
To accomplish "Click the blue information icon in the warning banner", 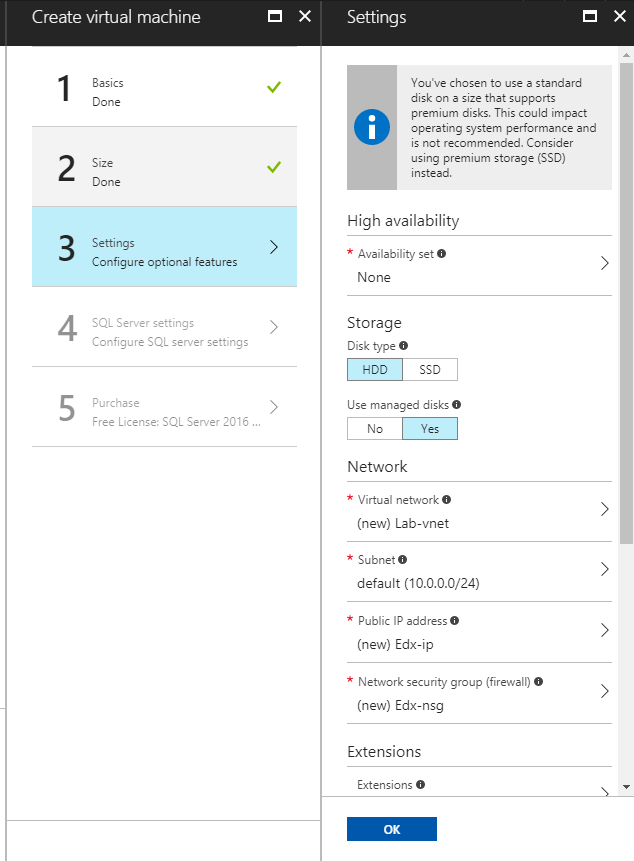I will click(x=372, y=127).
